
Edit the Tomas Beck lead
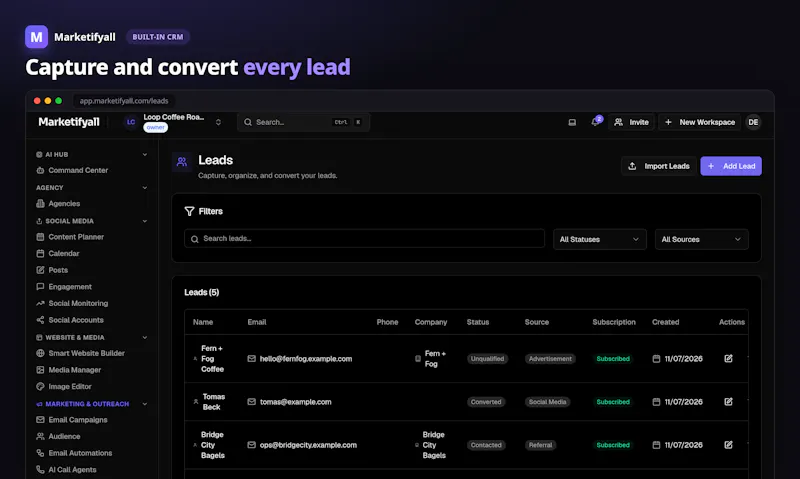(728, 401)
